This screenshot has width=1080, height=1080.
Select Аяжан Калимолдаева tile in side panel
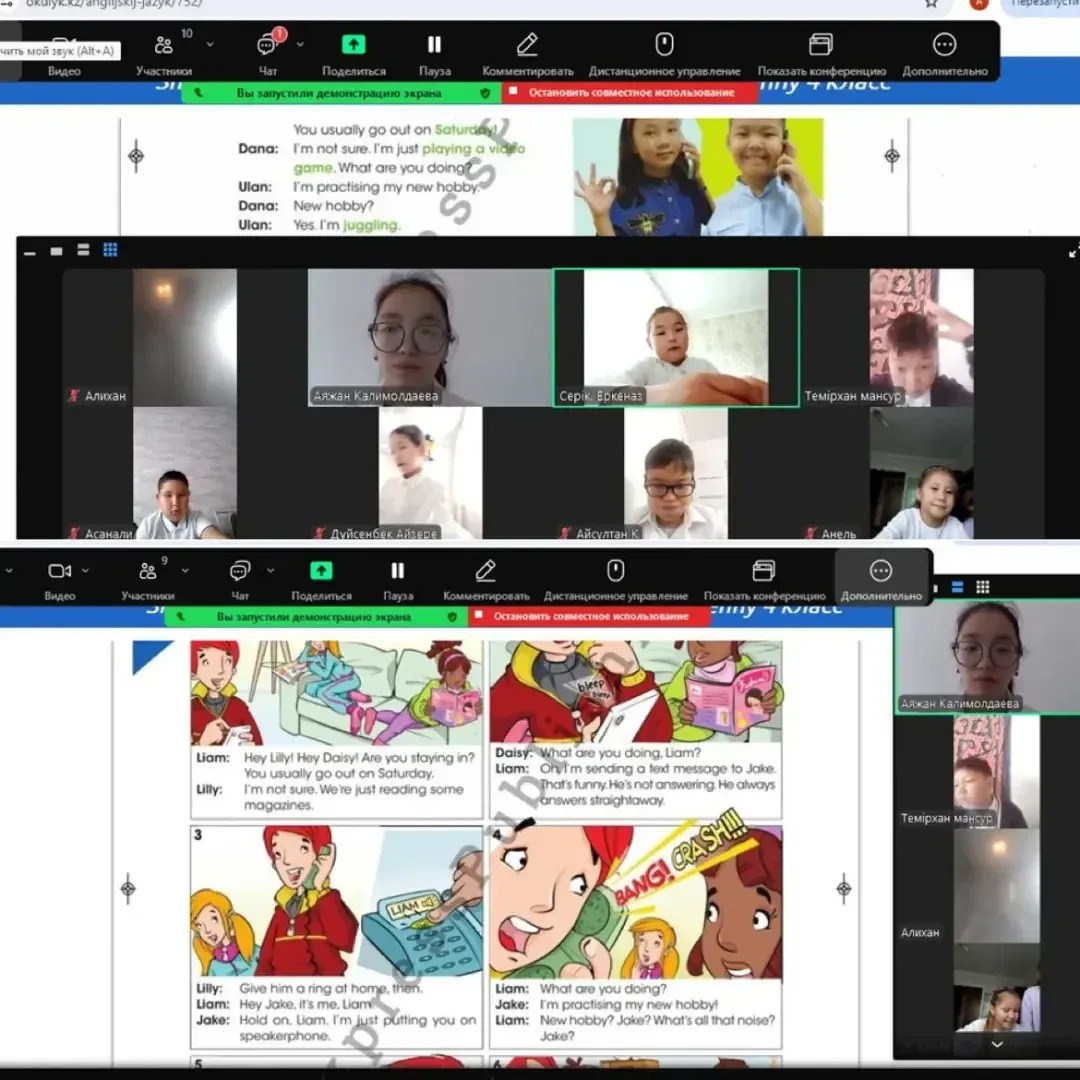[x=988, y=656]
